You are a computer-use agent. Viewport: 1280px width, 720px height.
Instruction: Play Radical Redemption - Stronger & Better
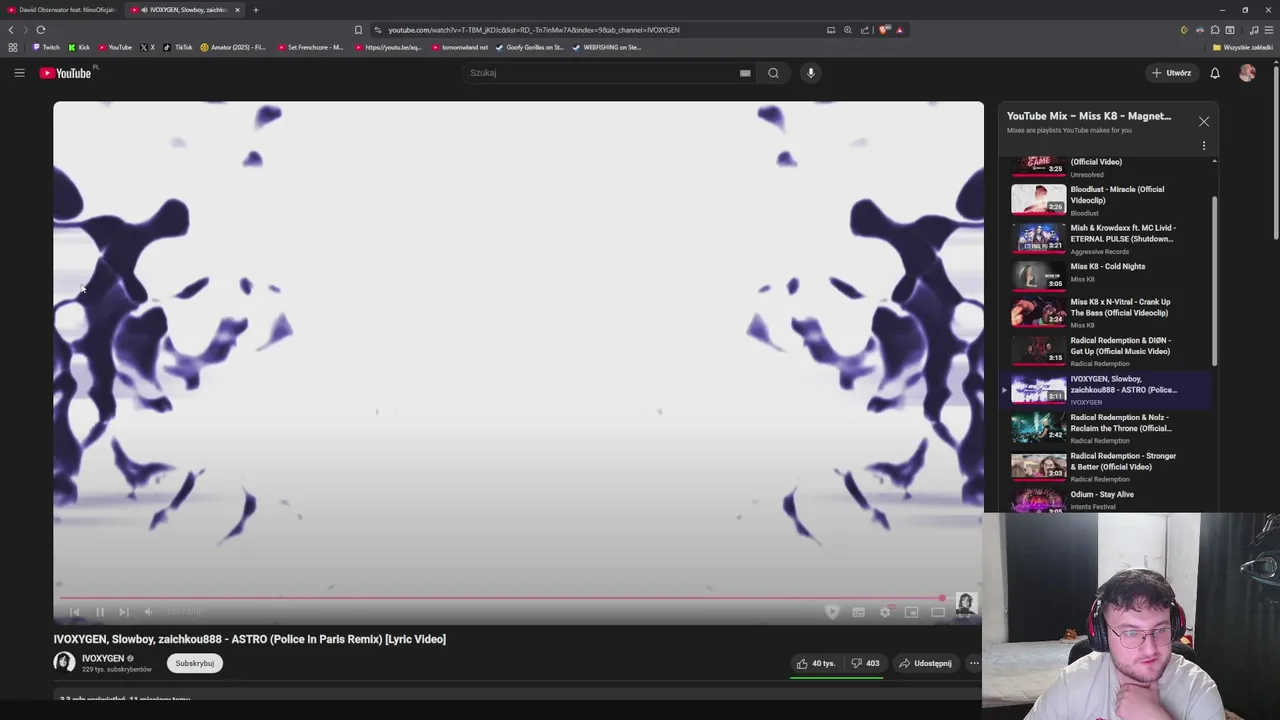click(x=1107, y=467)
